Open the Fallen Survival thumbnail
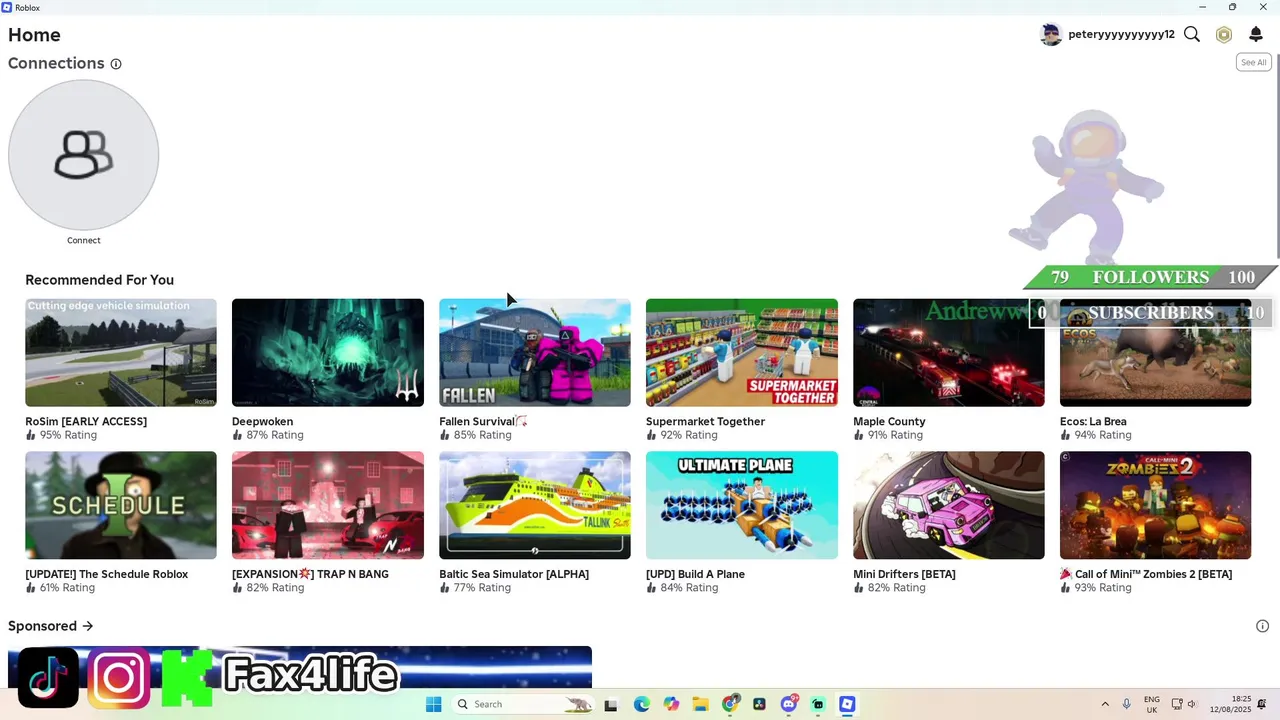The width and height of the screenshot is (1280, 720). (x=535, y=352)
